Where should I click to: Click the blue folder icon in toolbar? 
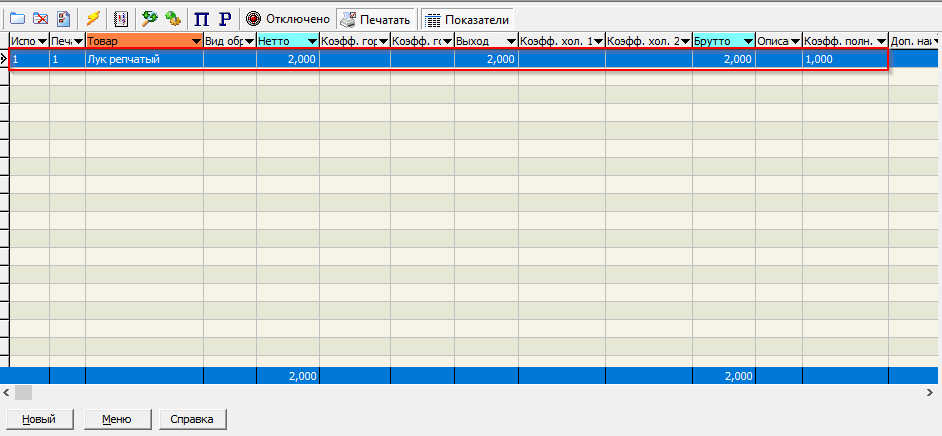(17, 18)
